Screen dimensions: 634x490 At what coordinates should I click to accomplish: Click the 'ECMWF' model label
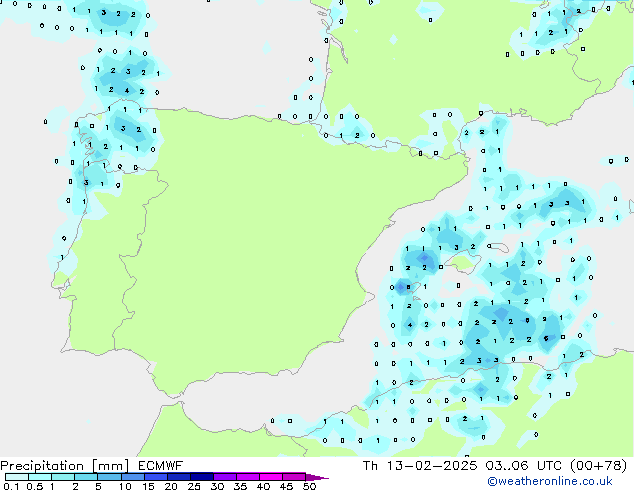(x=161, y=466)
